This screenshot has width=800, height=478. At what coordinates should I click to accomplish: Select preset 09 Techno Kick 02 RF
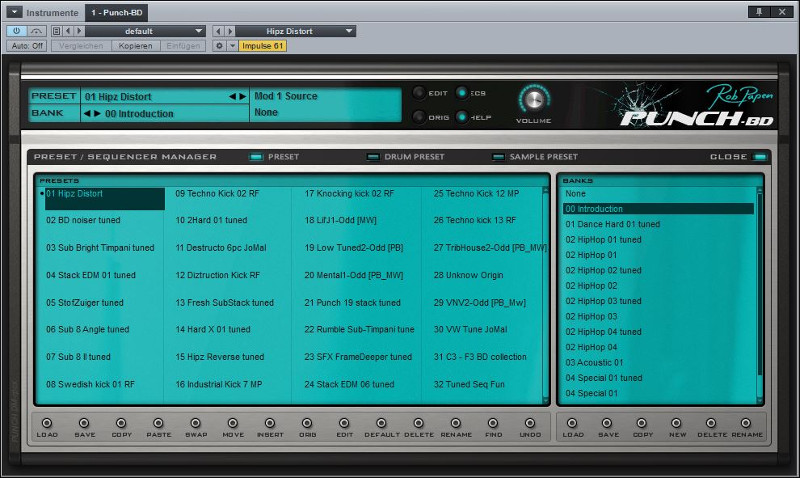pyautogui.click(x=217, y=193)
